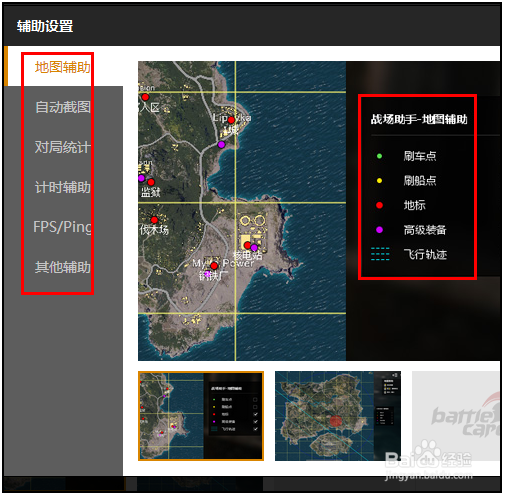Switch to the 自动截图 tab

(x=63, y=107)
